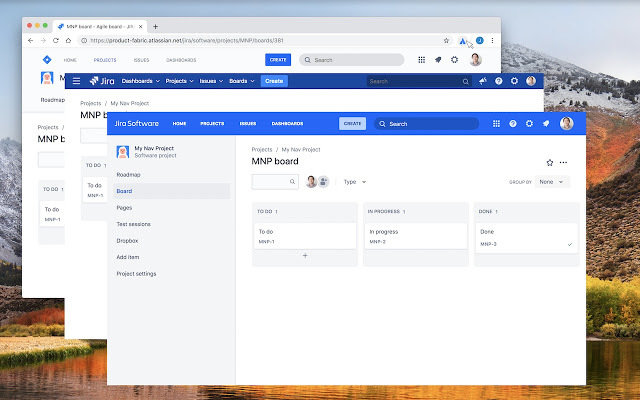The height and width of the screenshot is (400, 640).
Task: Open Pages in the project sidebar
Action: point(171,208)
